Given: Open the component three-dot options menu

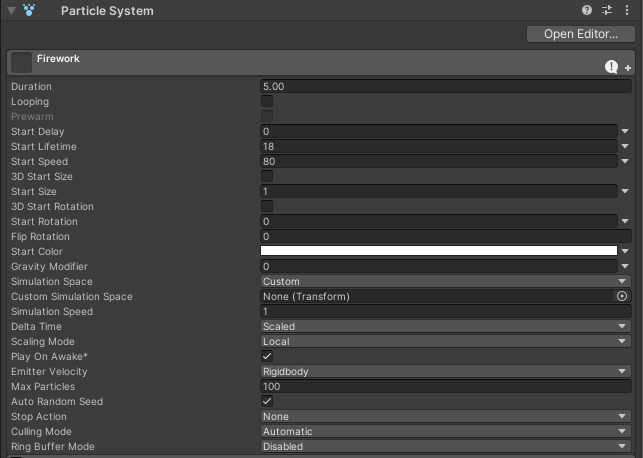Looking at the screenshot, I should click(x=627, y=10).
